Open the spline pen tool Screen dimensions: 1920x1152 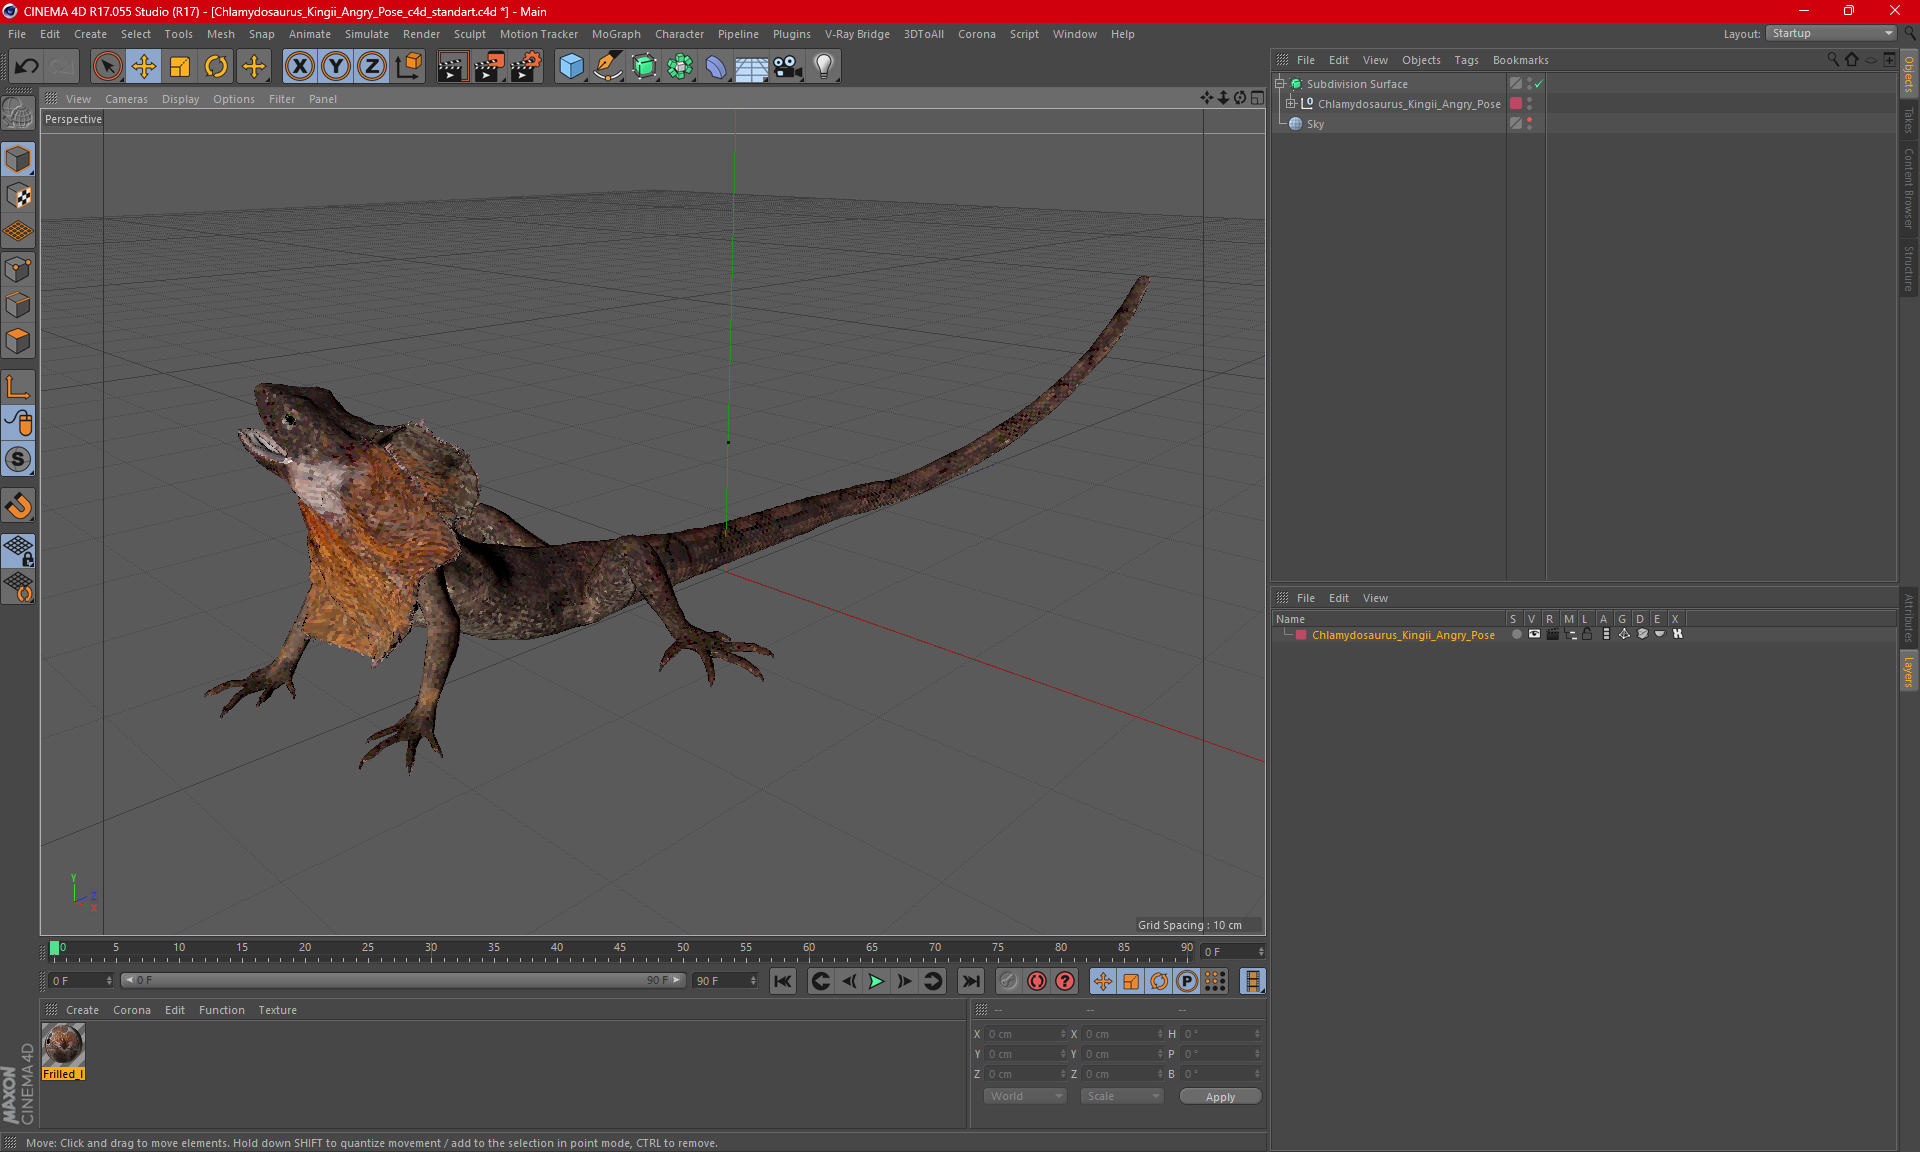[608, 67]
